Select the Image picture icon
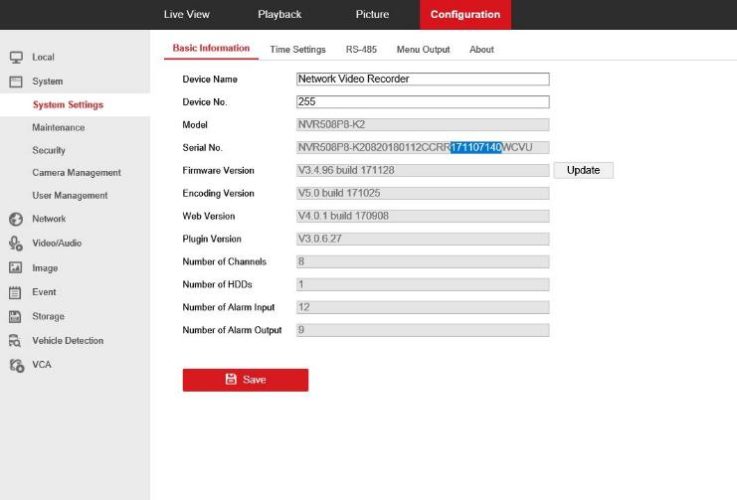This screenshot has height=500, width=737. 16,268
